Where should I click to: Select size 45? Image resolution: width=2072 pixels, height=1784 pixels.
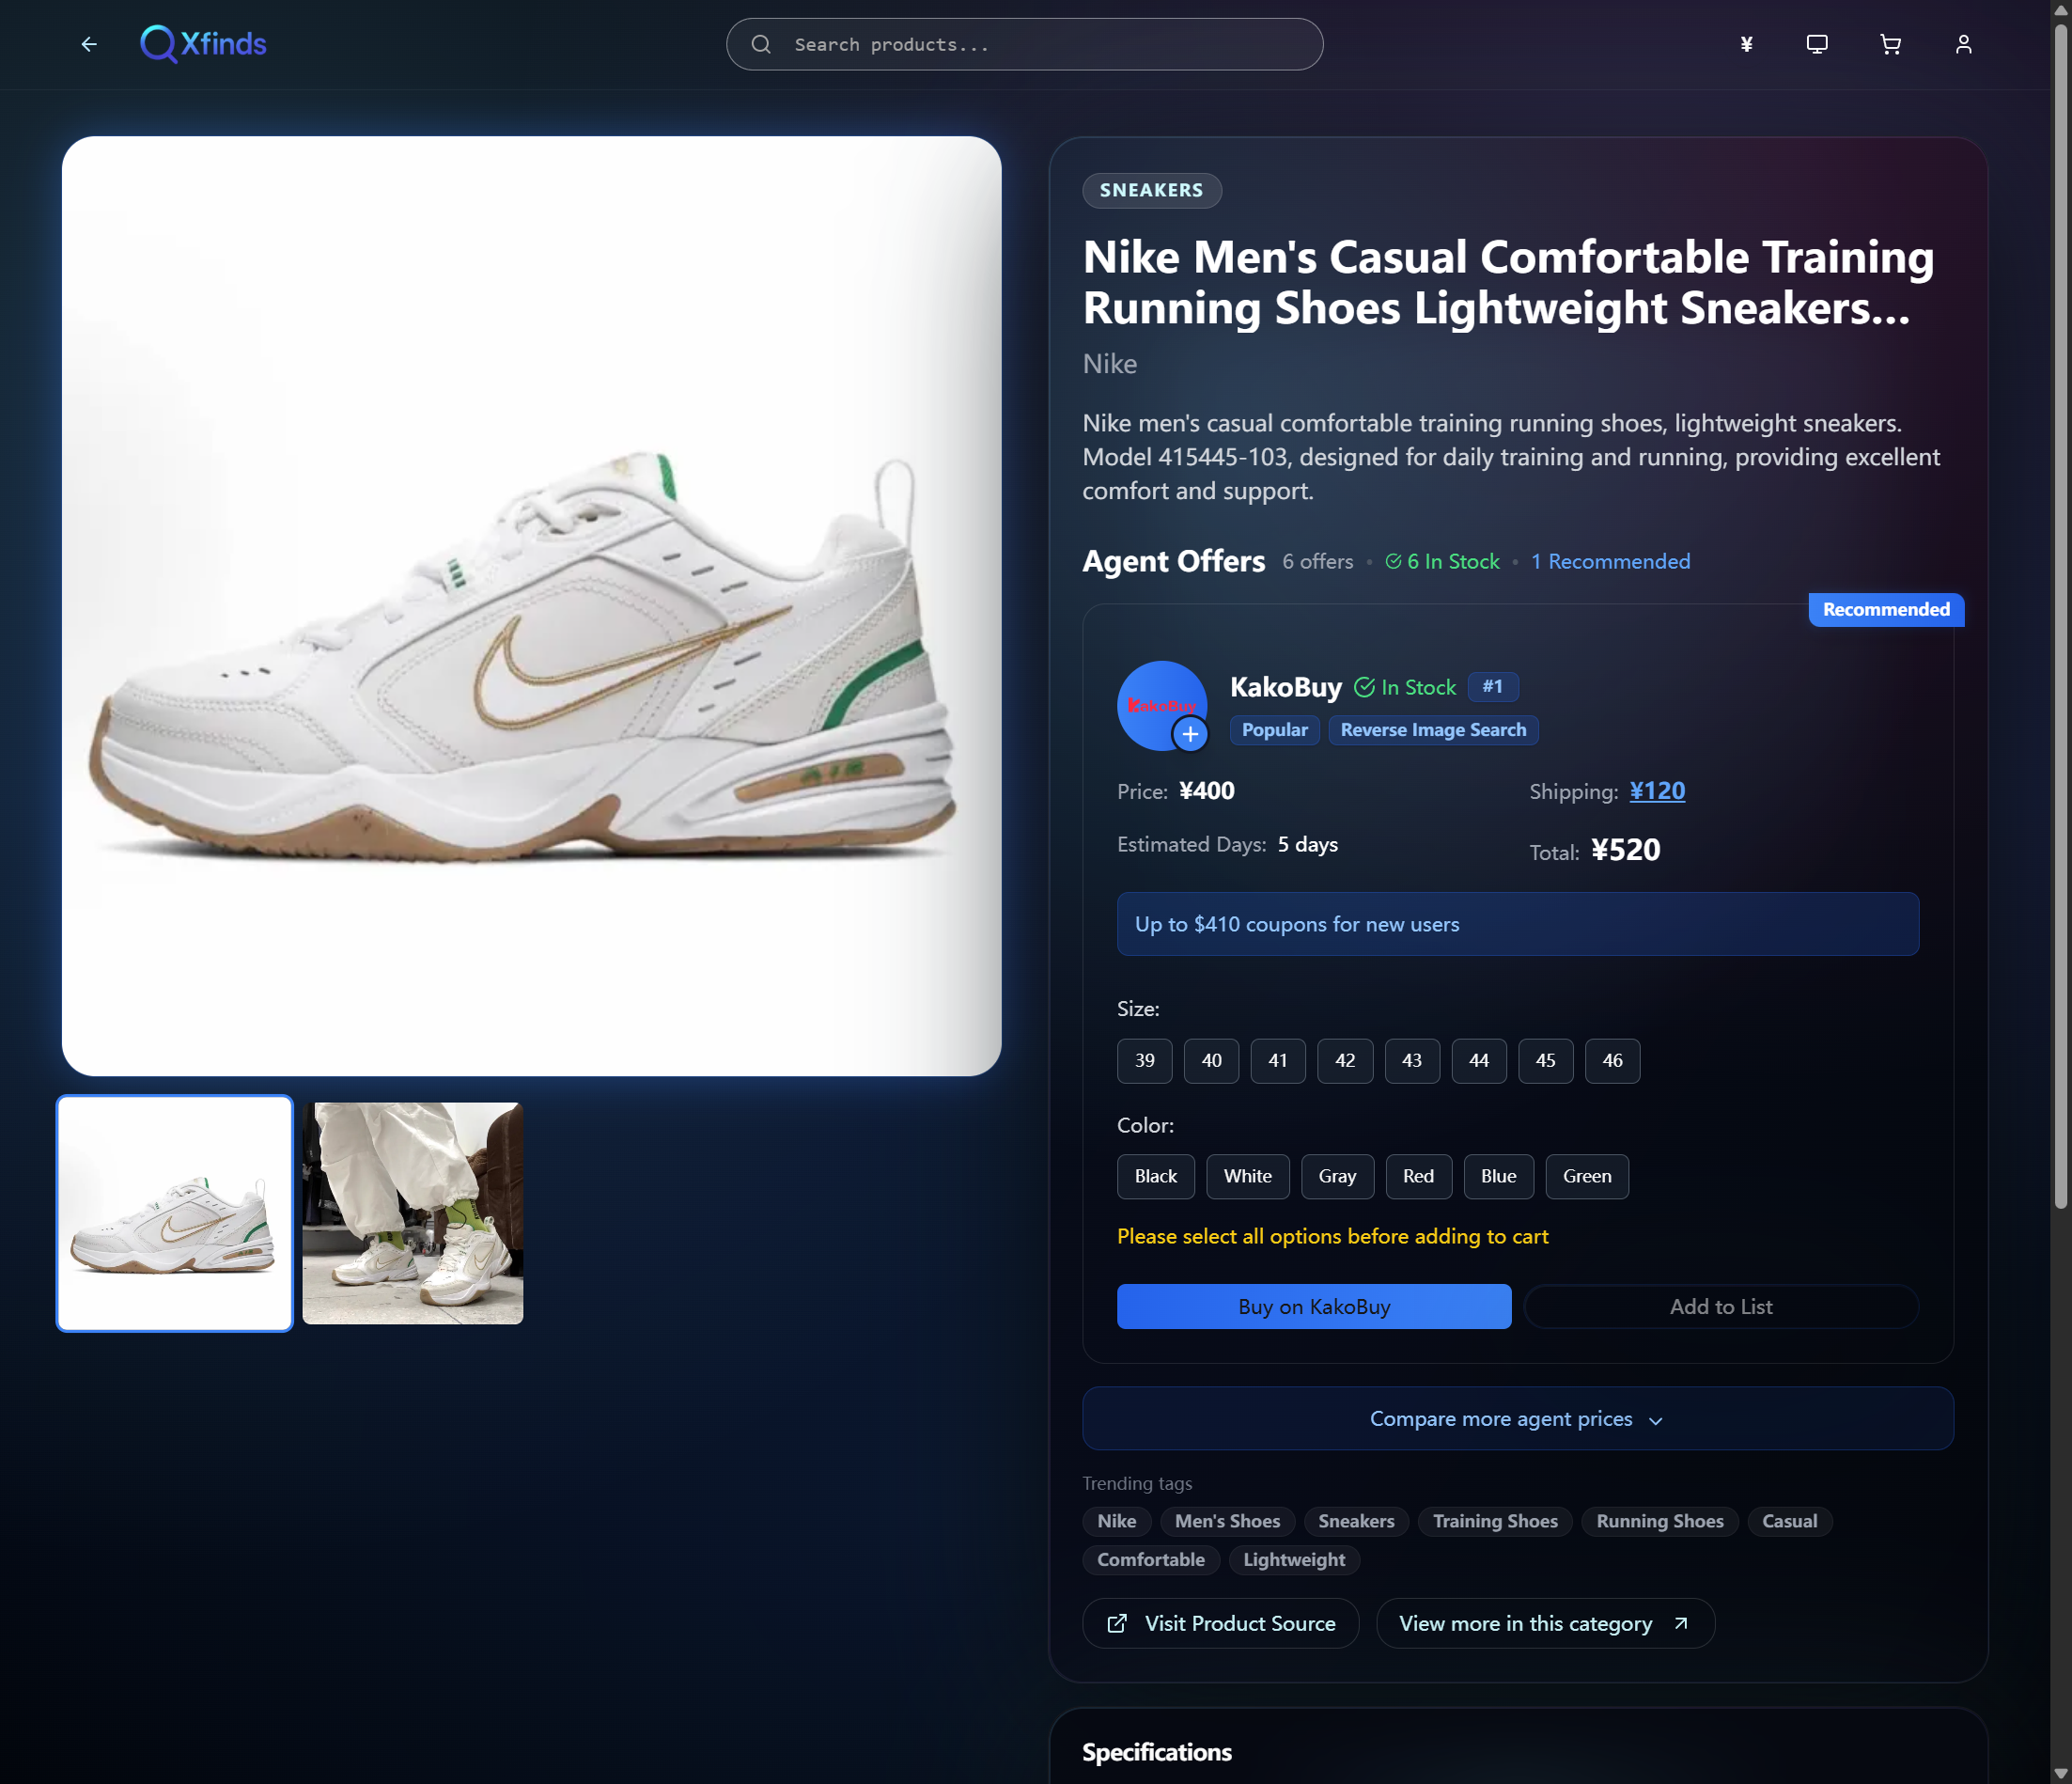(1546, 1060)
